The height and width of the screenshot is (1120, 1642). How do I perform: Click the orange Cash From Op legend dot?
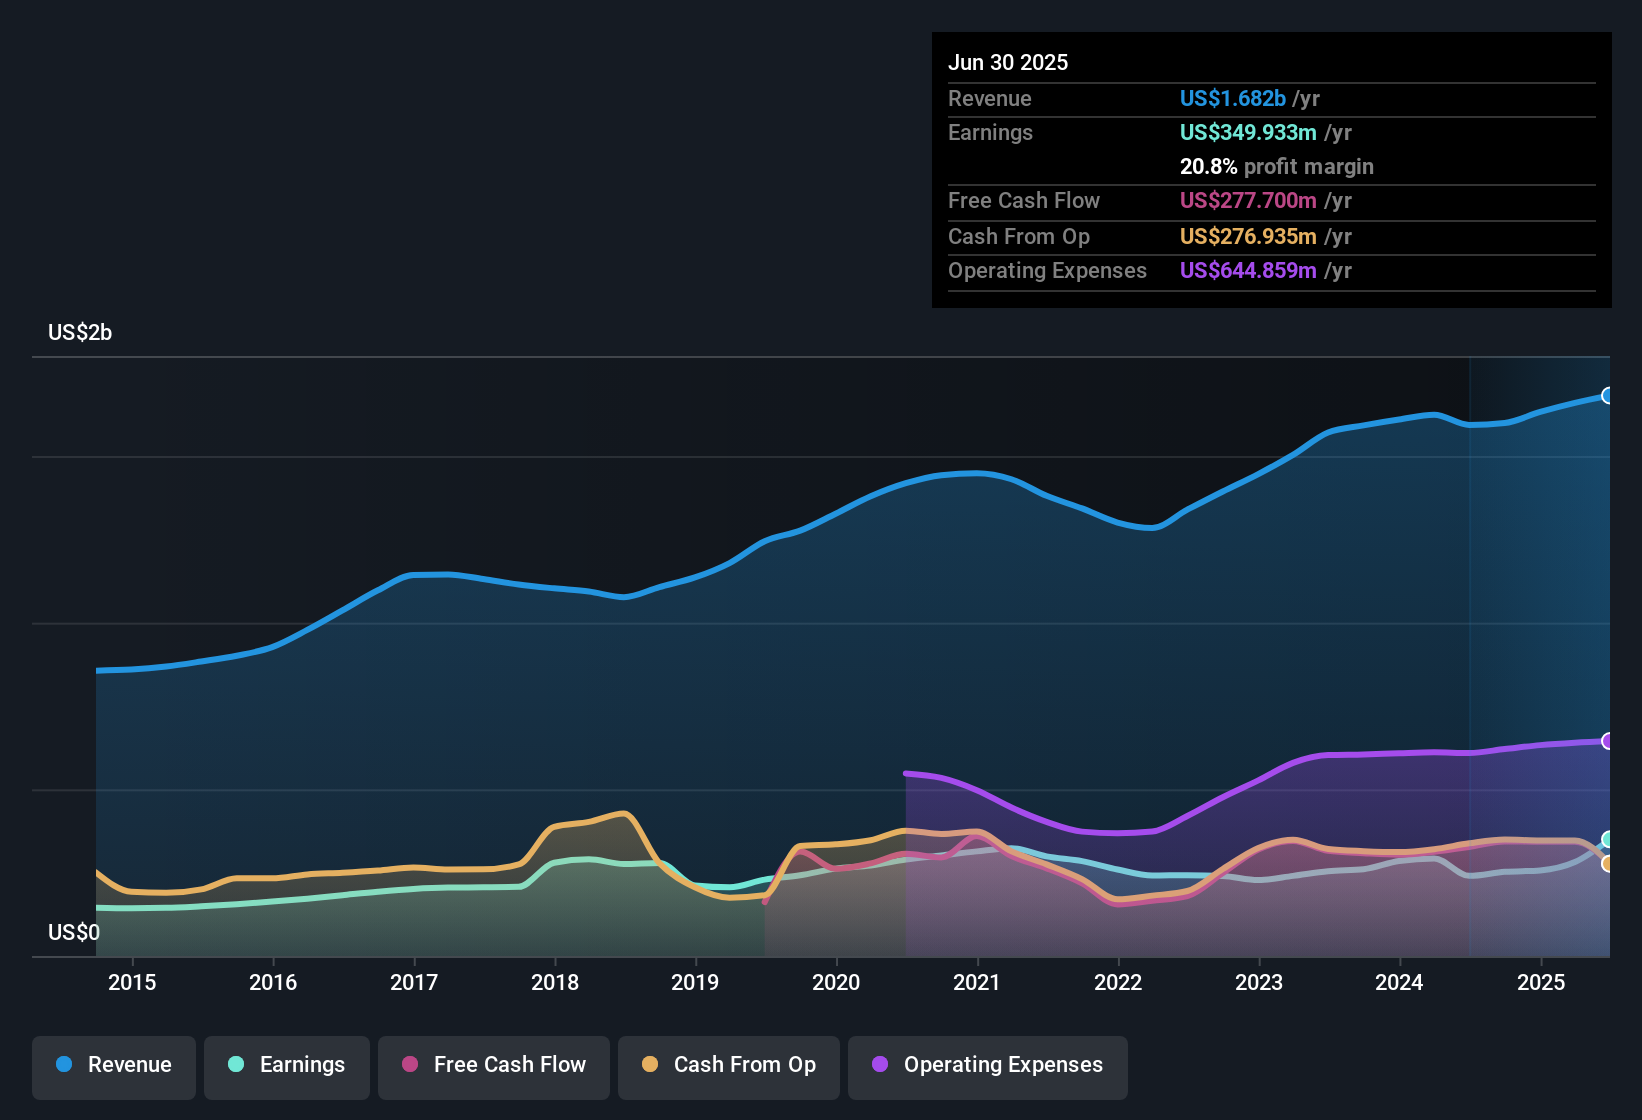[650, 1064]
